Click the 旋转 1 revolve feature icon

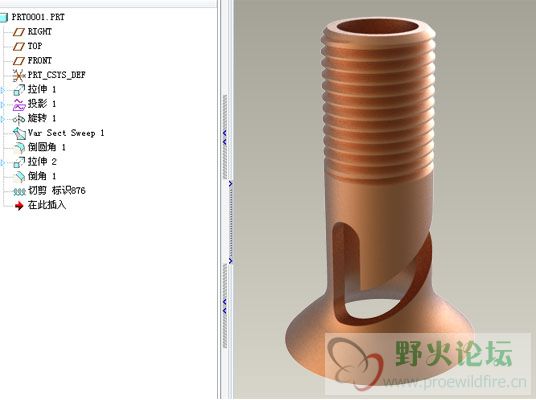19,119
